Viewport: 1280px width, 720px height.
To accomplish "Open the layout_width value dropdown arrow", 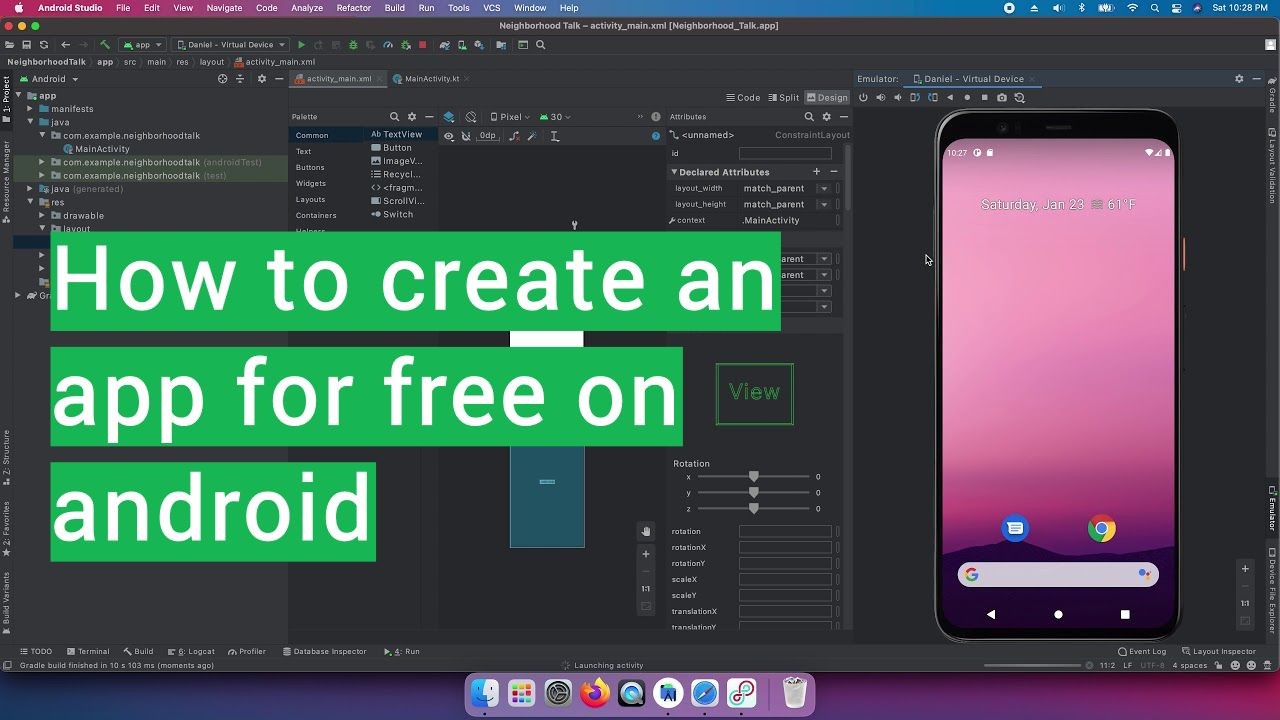I will [825, 188].
